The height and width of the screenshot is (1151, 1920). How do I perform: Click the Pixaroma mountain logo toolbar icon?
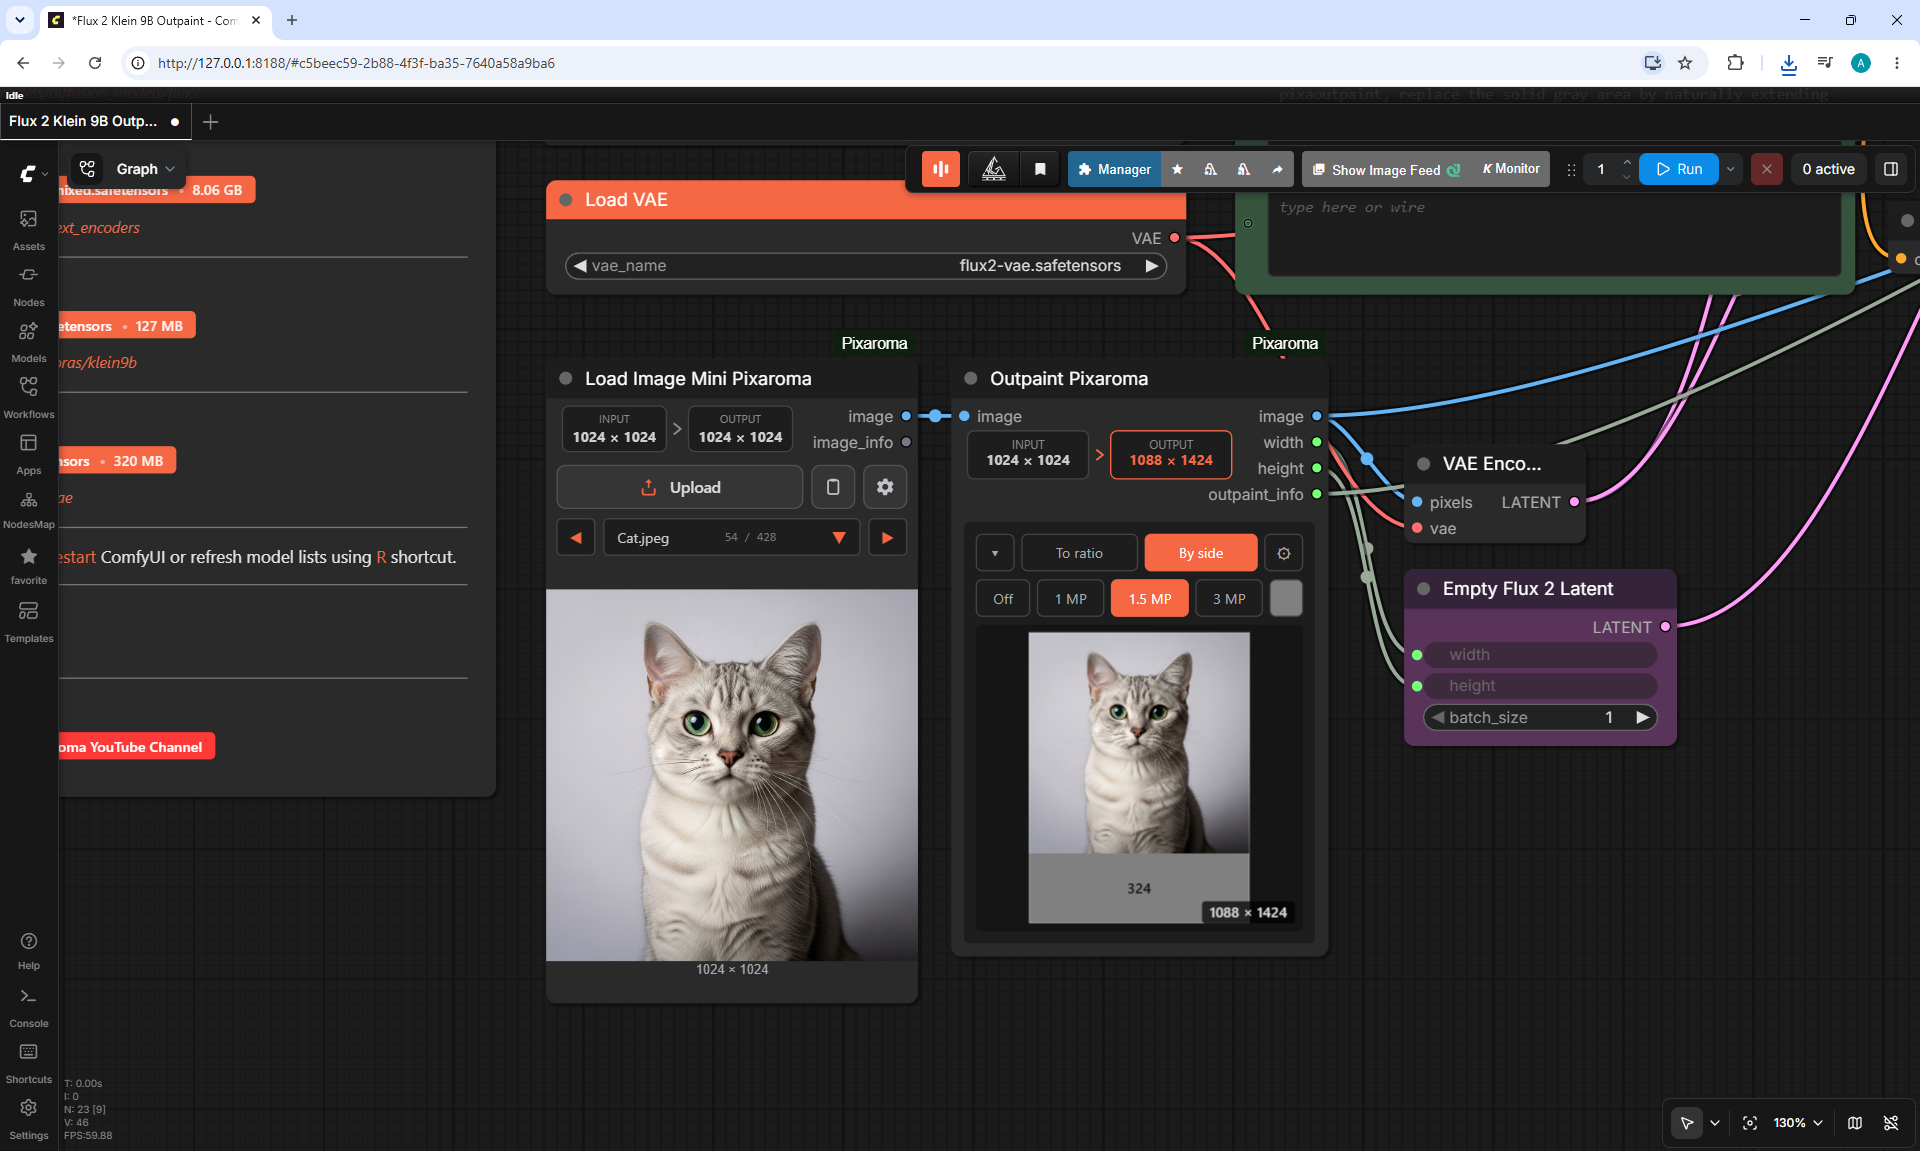point(994,169)
